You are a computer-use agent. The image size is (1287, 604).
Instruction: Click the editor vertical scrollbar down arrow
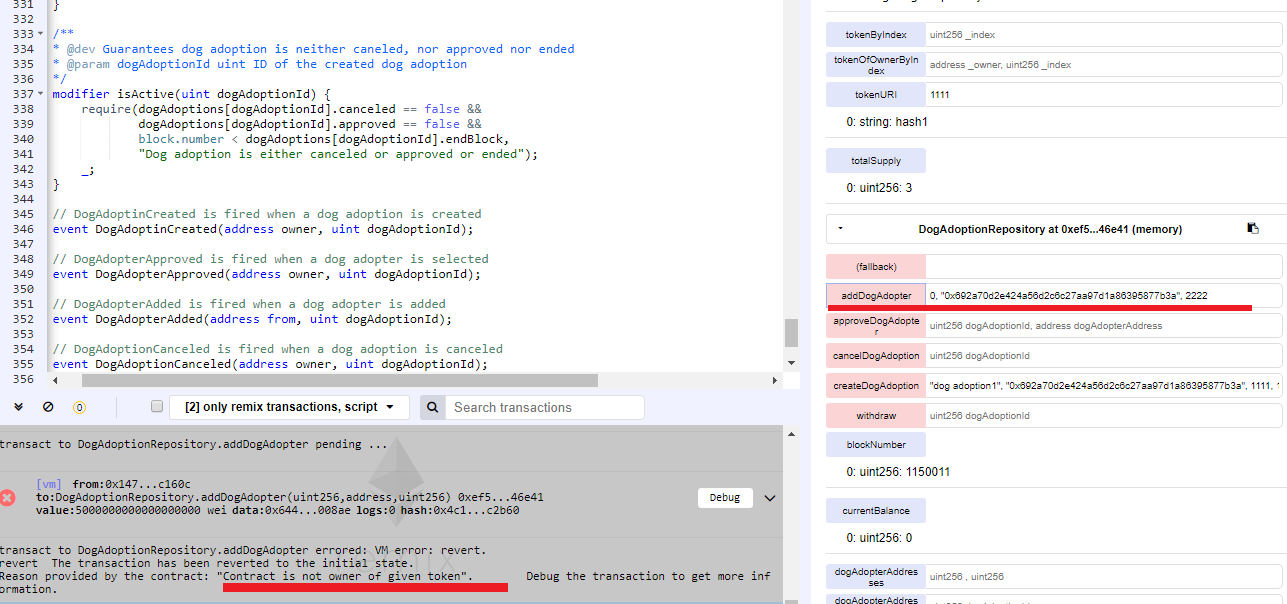791,362
